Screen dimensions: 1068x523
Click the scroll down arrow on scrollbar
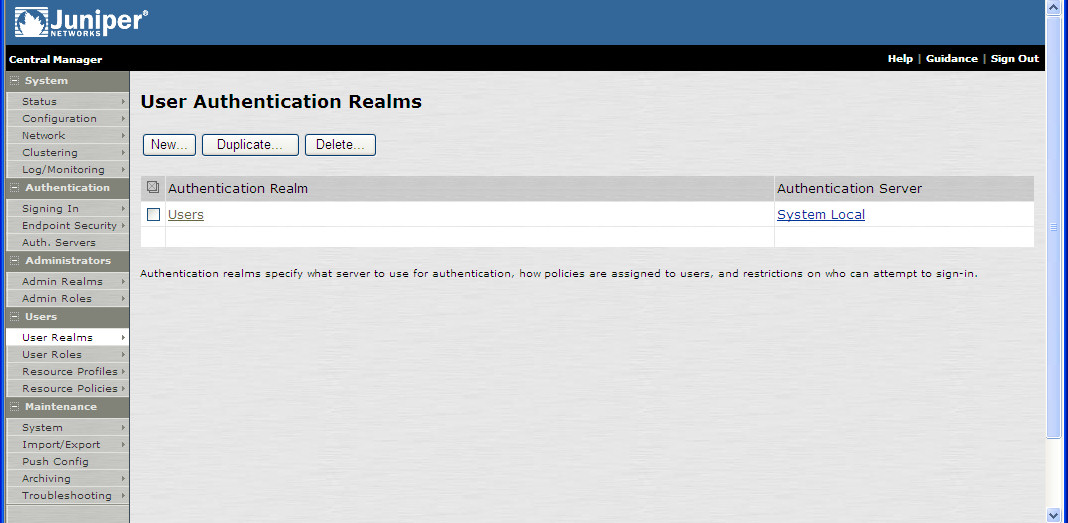[1052, 514]
